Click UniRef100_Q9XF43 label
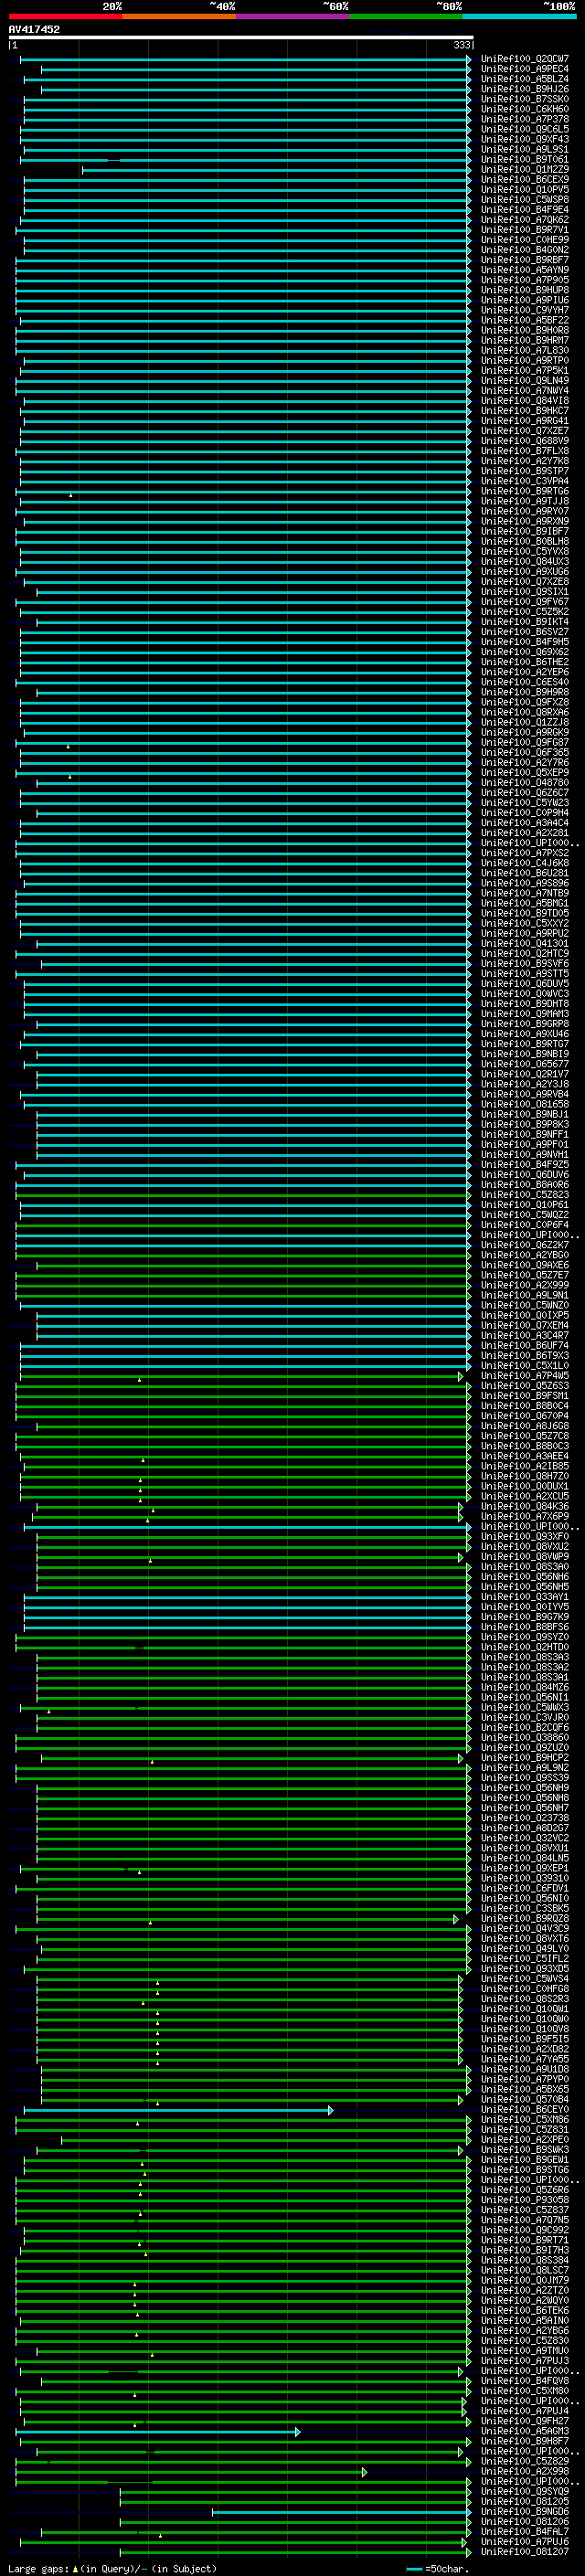Image resolution: width=585 pixels, height=2576 pixels. coord(525,139)
